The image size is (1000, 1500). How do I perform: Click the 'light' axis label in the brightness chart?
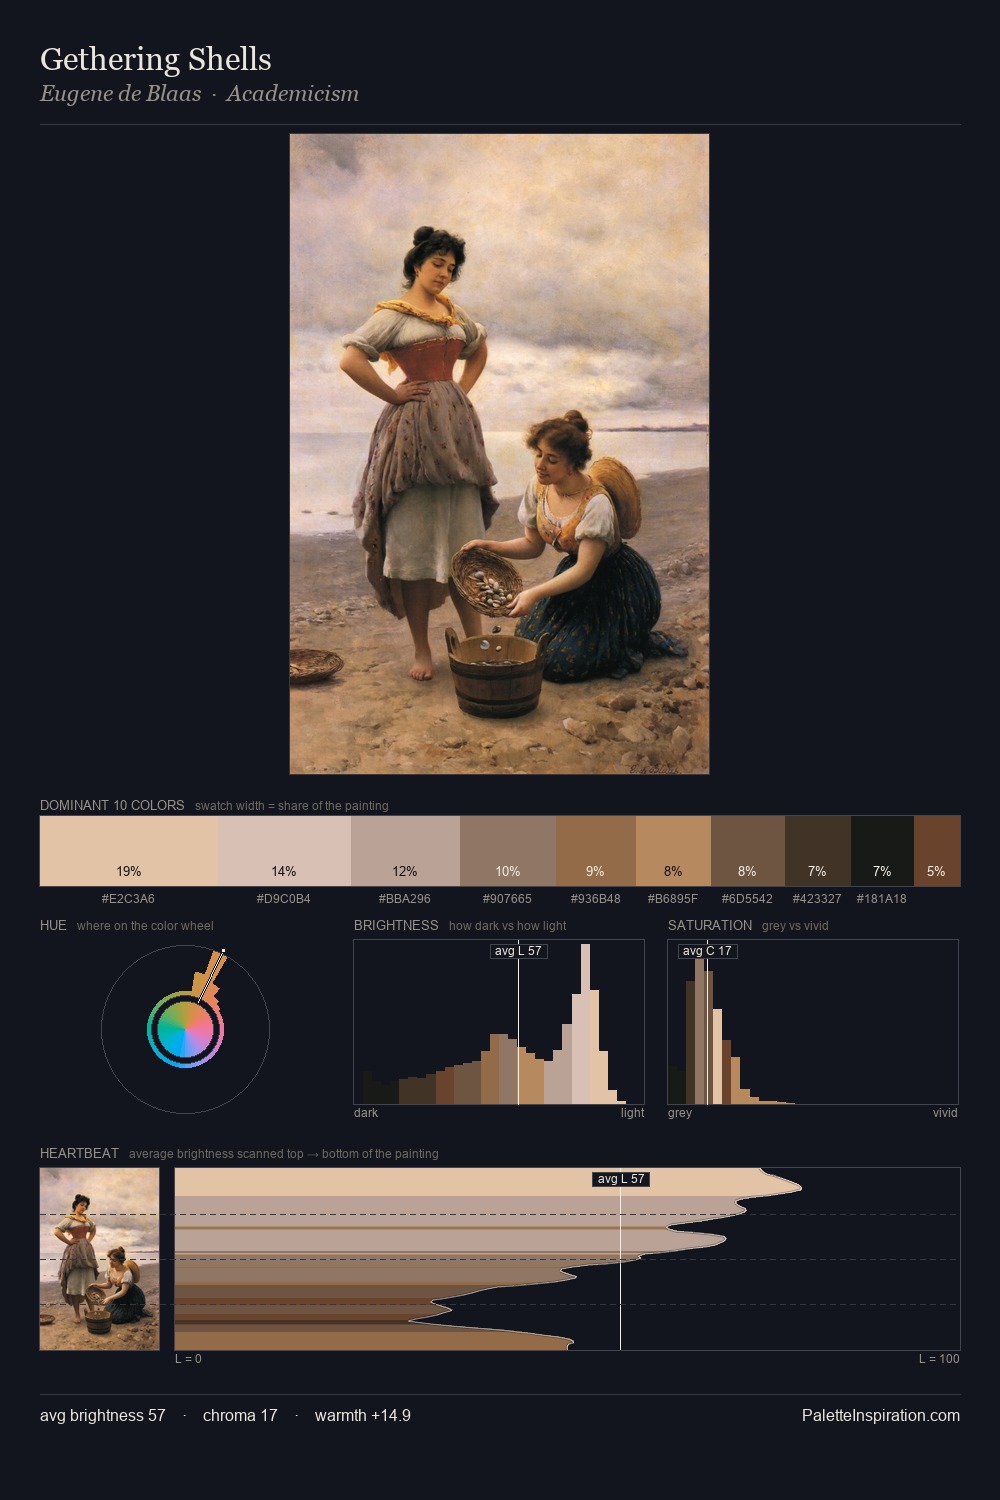(632, 1113)
